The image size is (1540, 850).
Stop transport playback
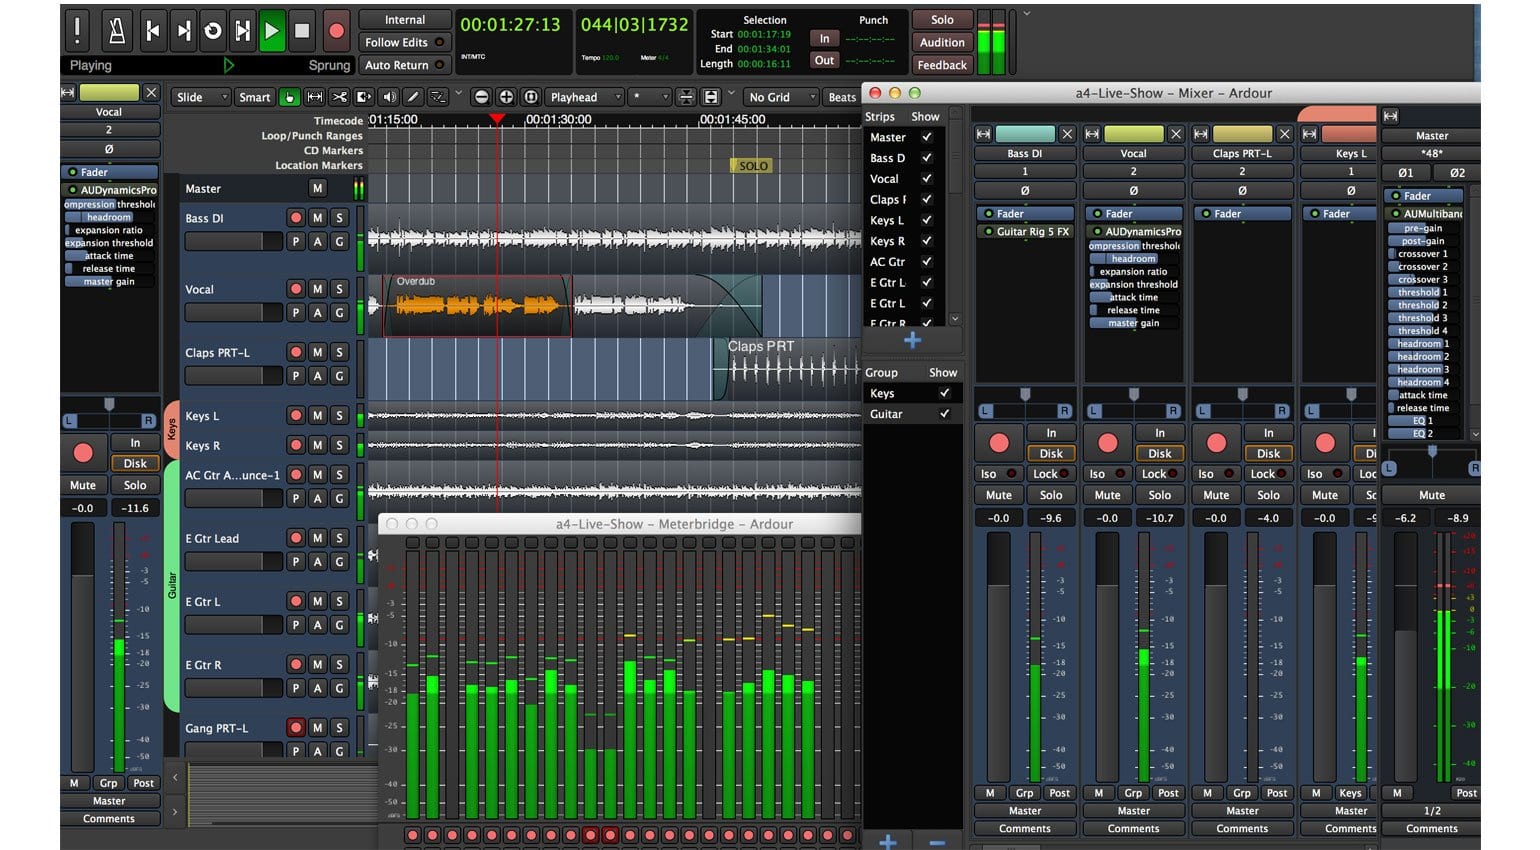click(x=302, y=31)
